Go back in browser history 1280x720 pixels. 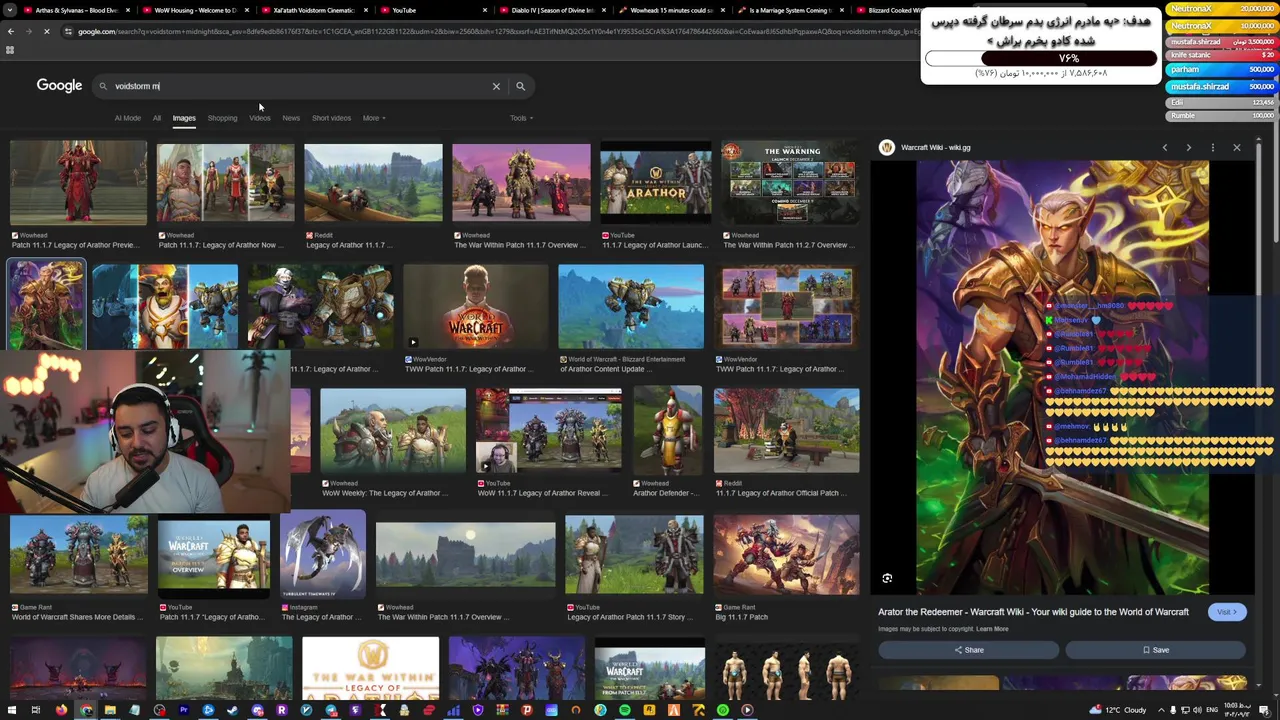click(10, 31)
